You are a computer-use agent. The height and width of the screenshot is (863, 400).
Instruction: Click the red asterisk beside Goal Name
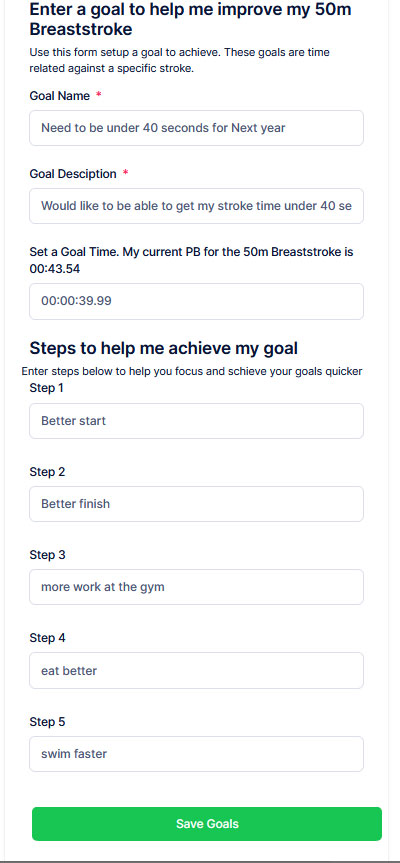[x=98, y=95]
